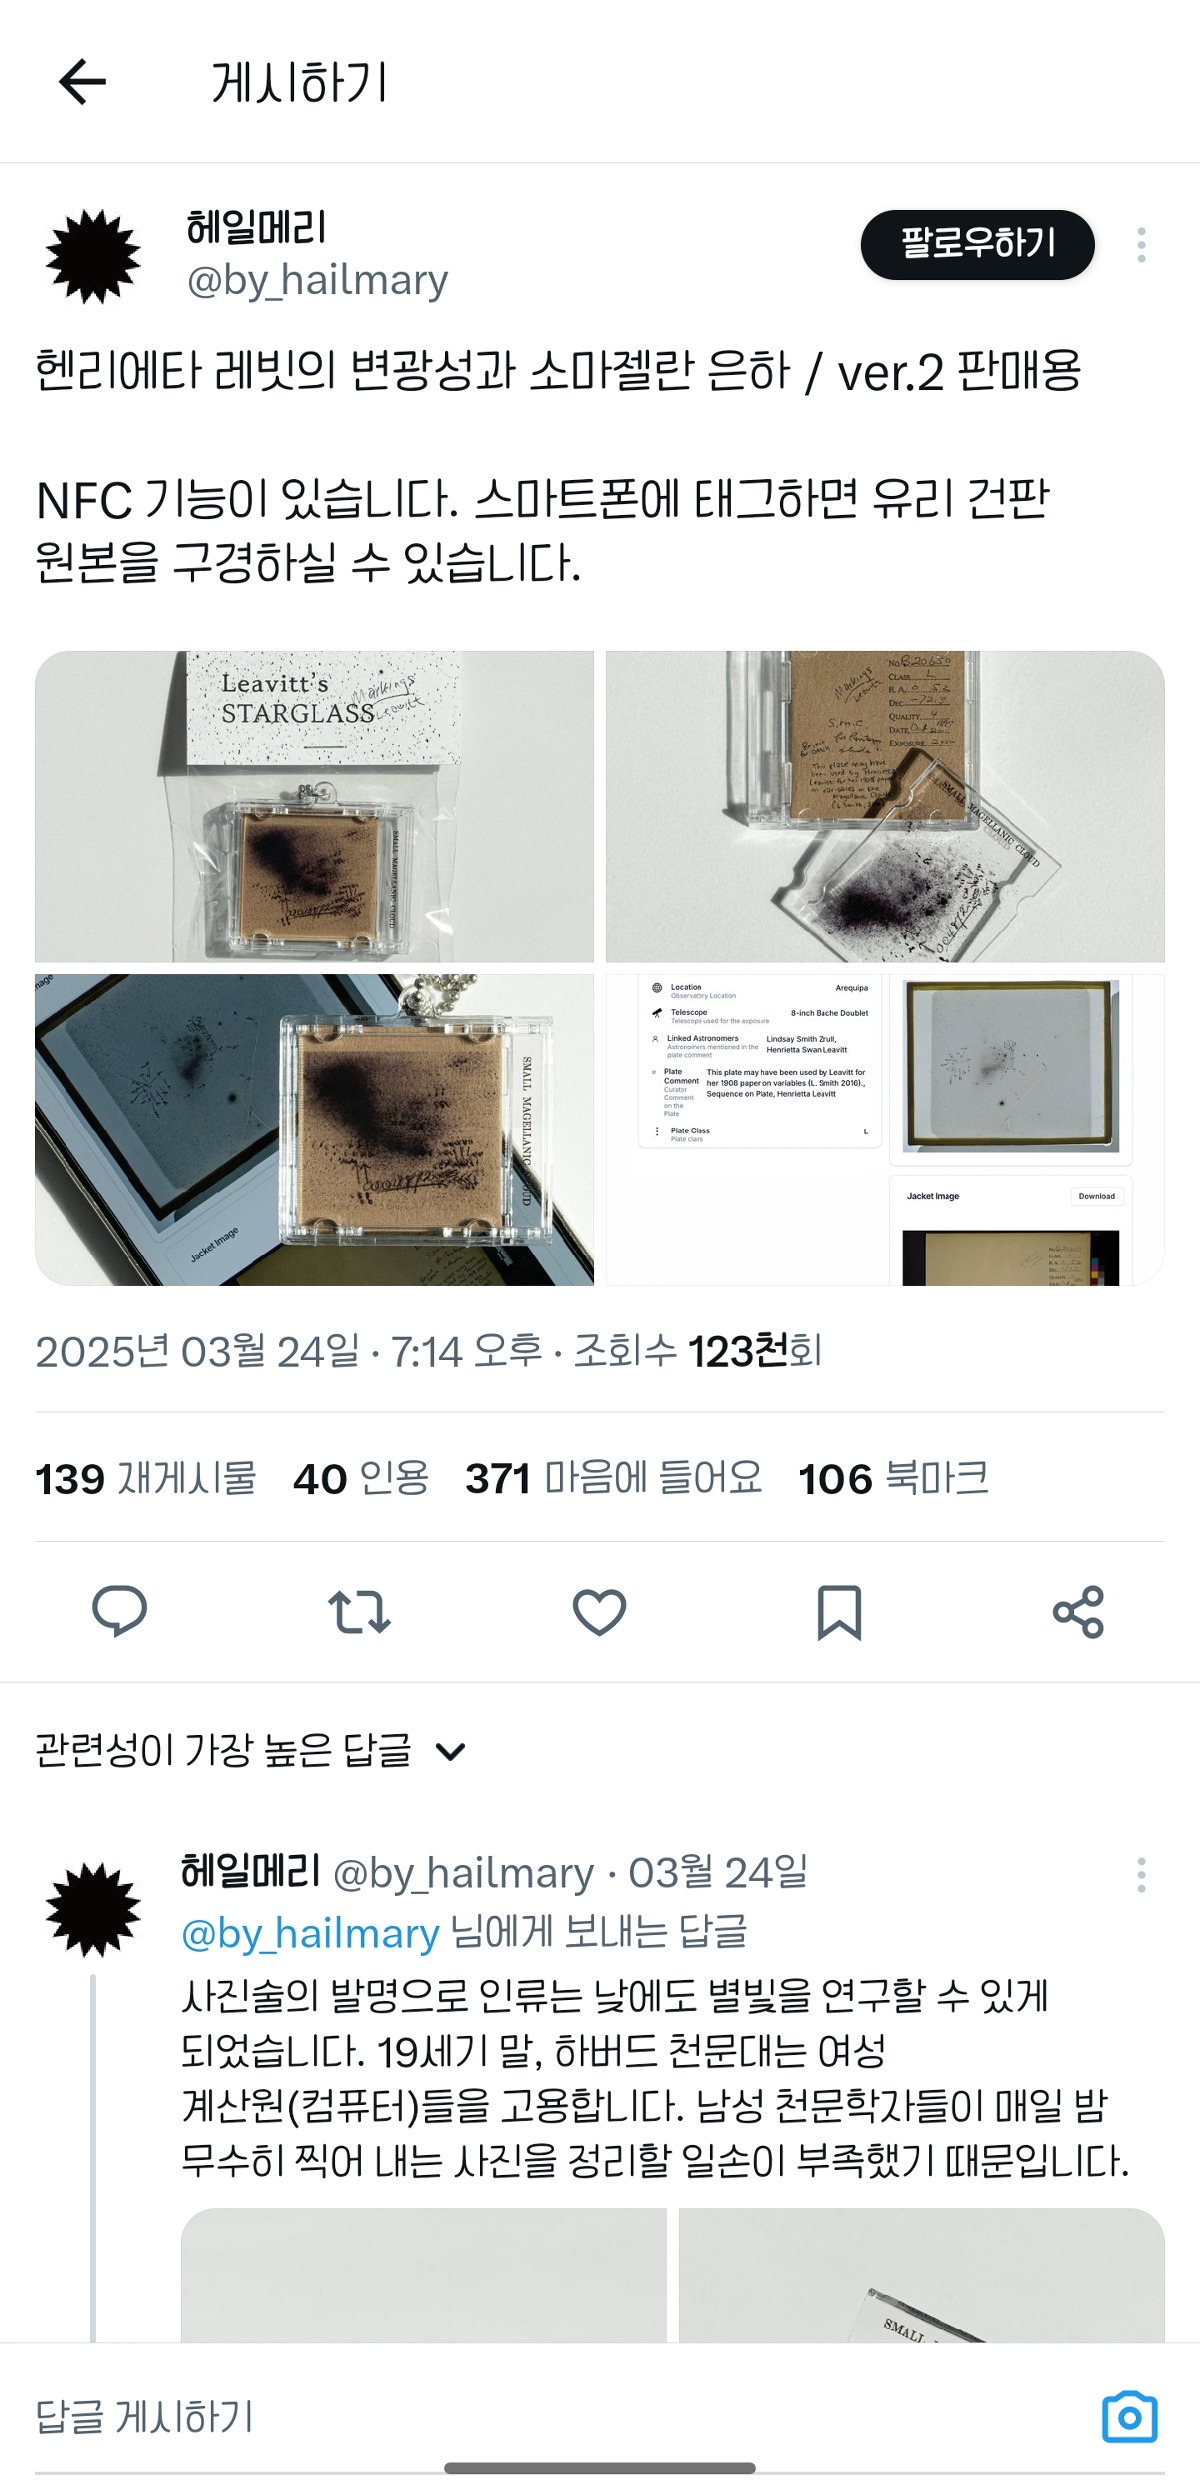Open more options on the reply
This screenshot has height=2490, width=1200.
point(1141,1875)
